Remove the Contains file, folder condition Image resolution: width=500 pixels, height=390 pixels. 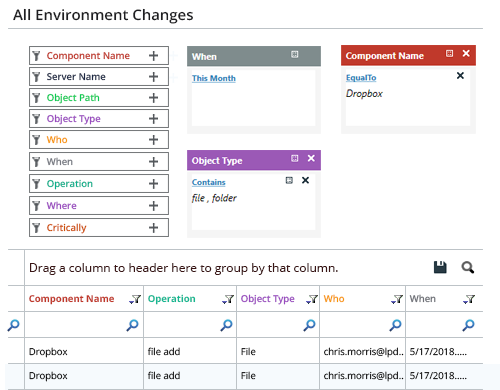tap(305, 180)
